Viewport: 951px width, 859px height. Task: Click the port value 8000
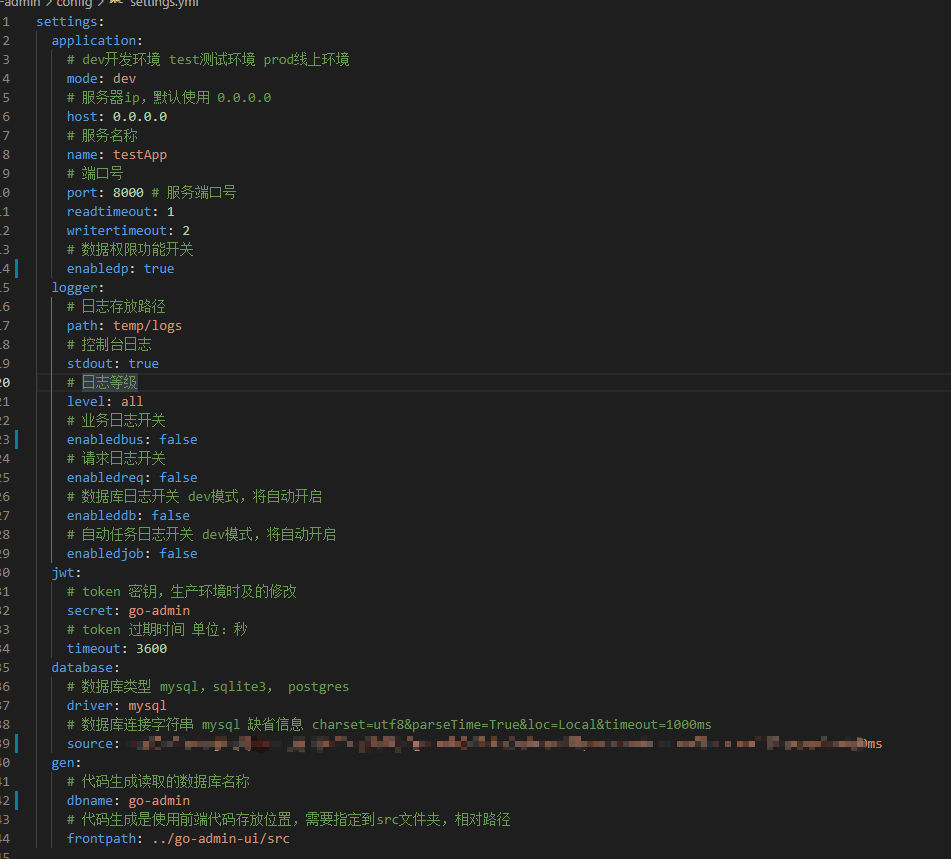click(128, 193)
